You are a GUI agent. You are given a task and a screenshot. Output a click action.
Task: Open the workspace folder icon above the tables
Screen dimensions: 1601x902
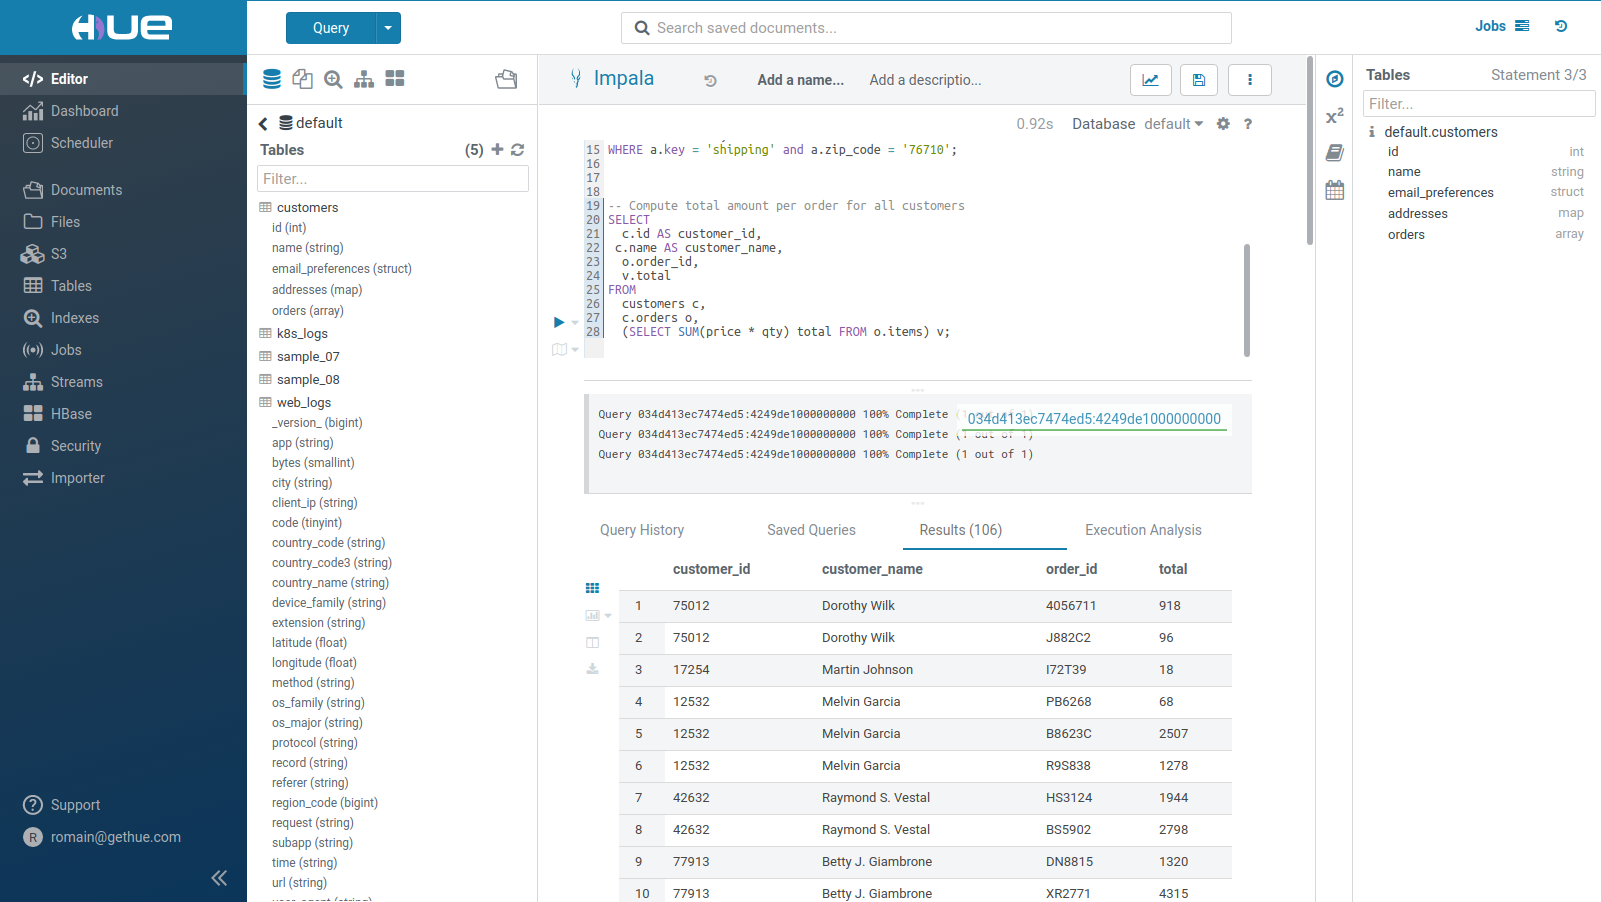506,79
